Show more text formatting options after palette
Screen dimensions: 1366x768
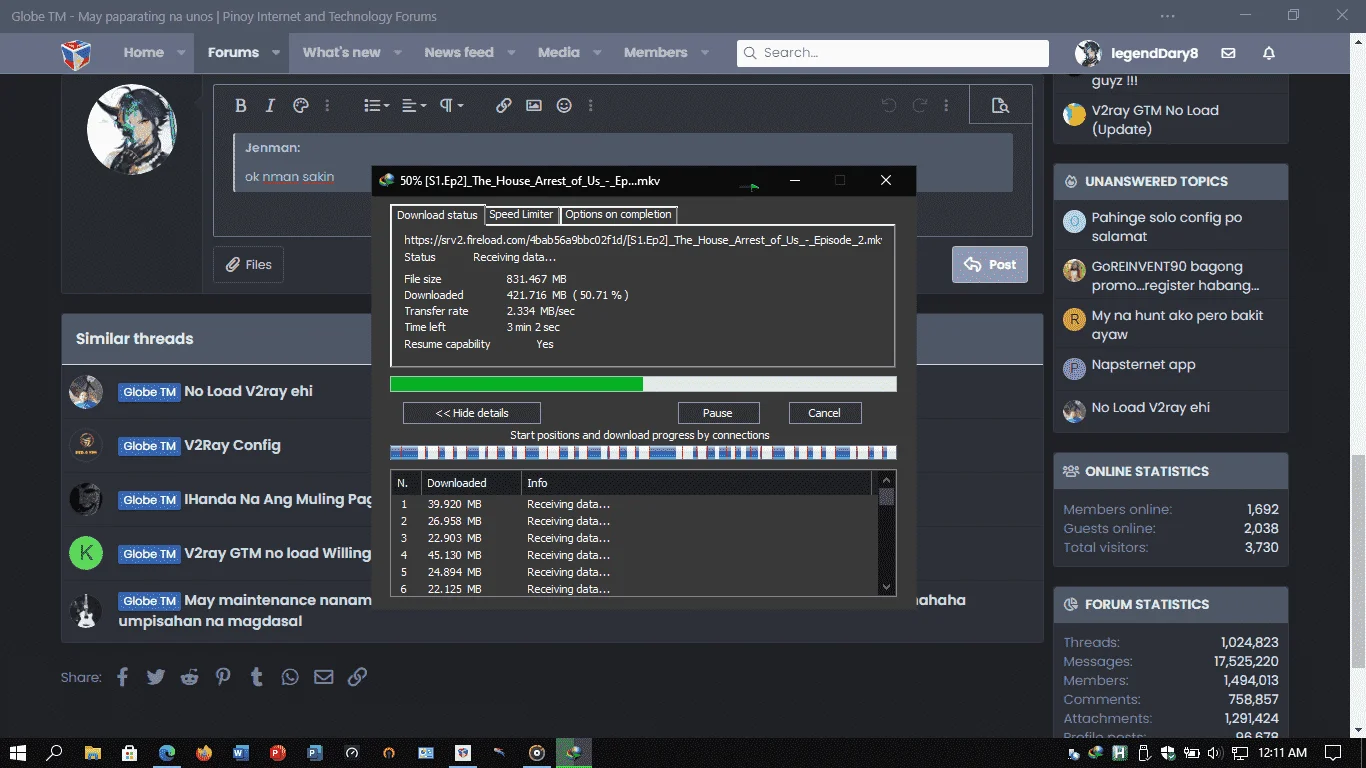point(327,105)
